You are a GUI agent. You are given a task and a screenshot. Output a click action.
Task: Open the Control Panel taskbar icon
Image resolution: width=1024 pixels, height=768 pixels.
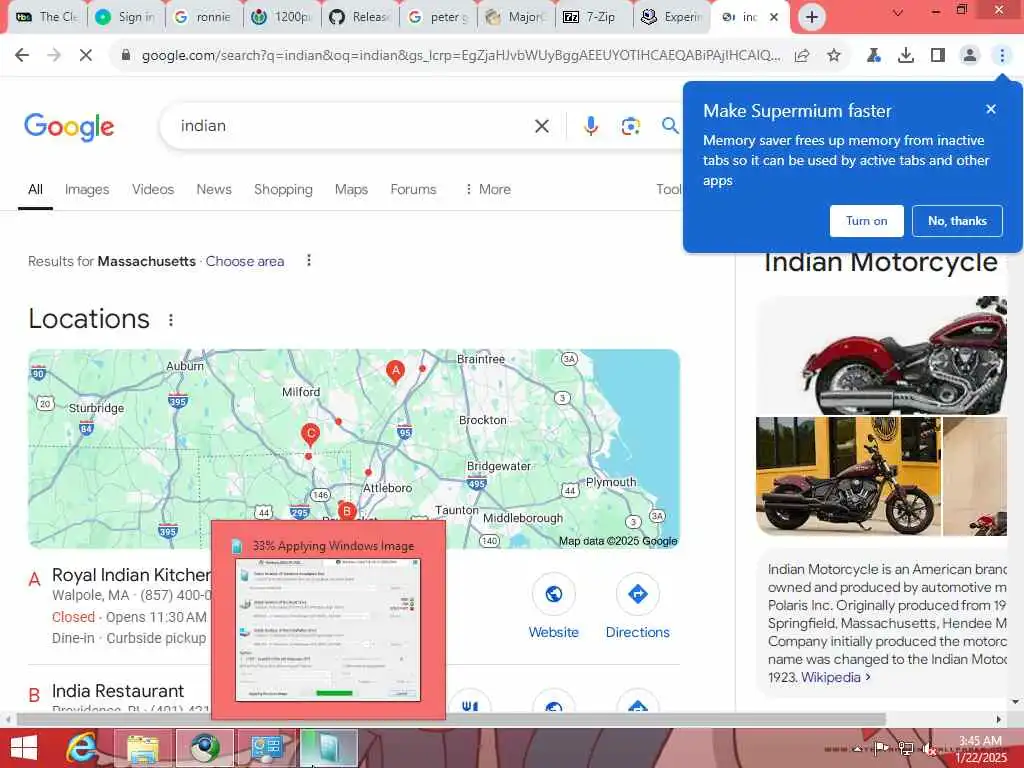point(266,748)
